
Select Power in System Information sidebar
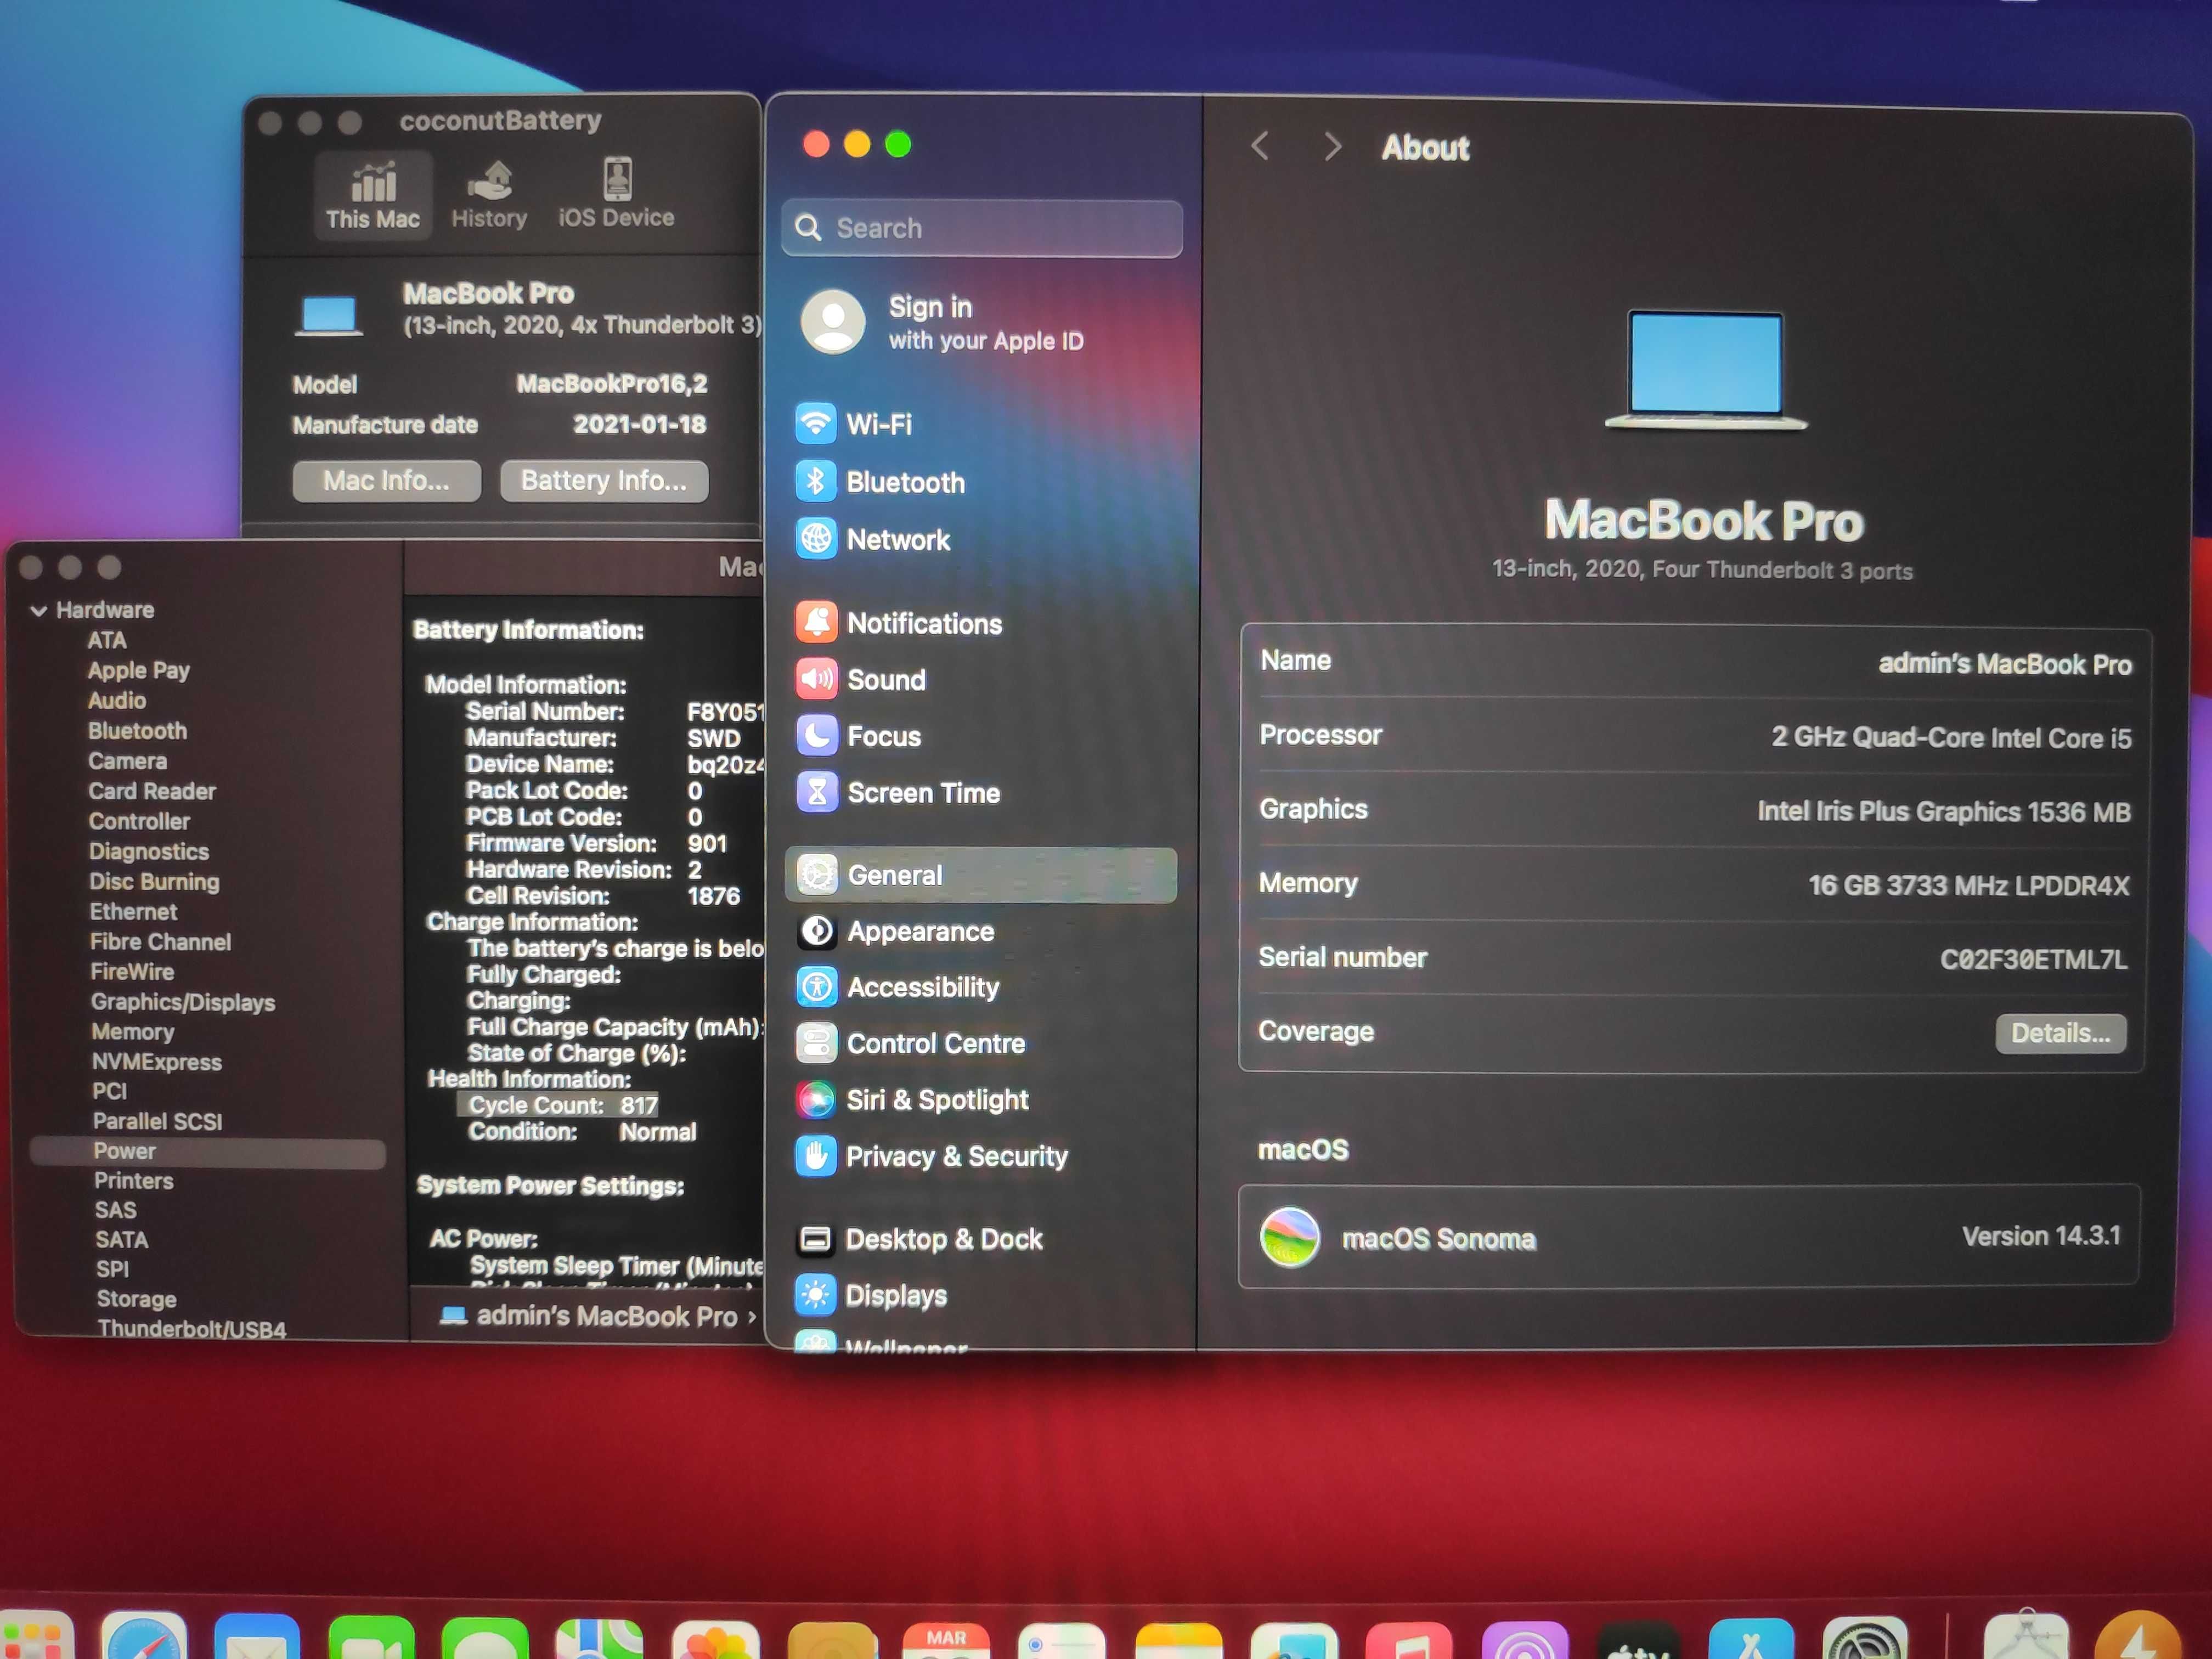pyautogui.click(x=208, y=1152)
